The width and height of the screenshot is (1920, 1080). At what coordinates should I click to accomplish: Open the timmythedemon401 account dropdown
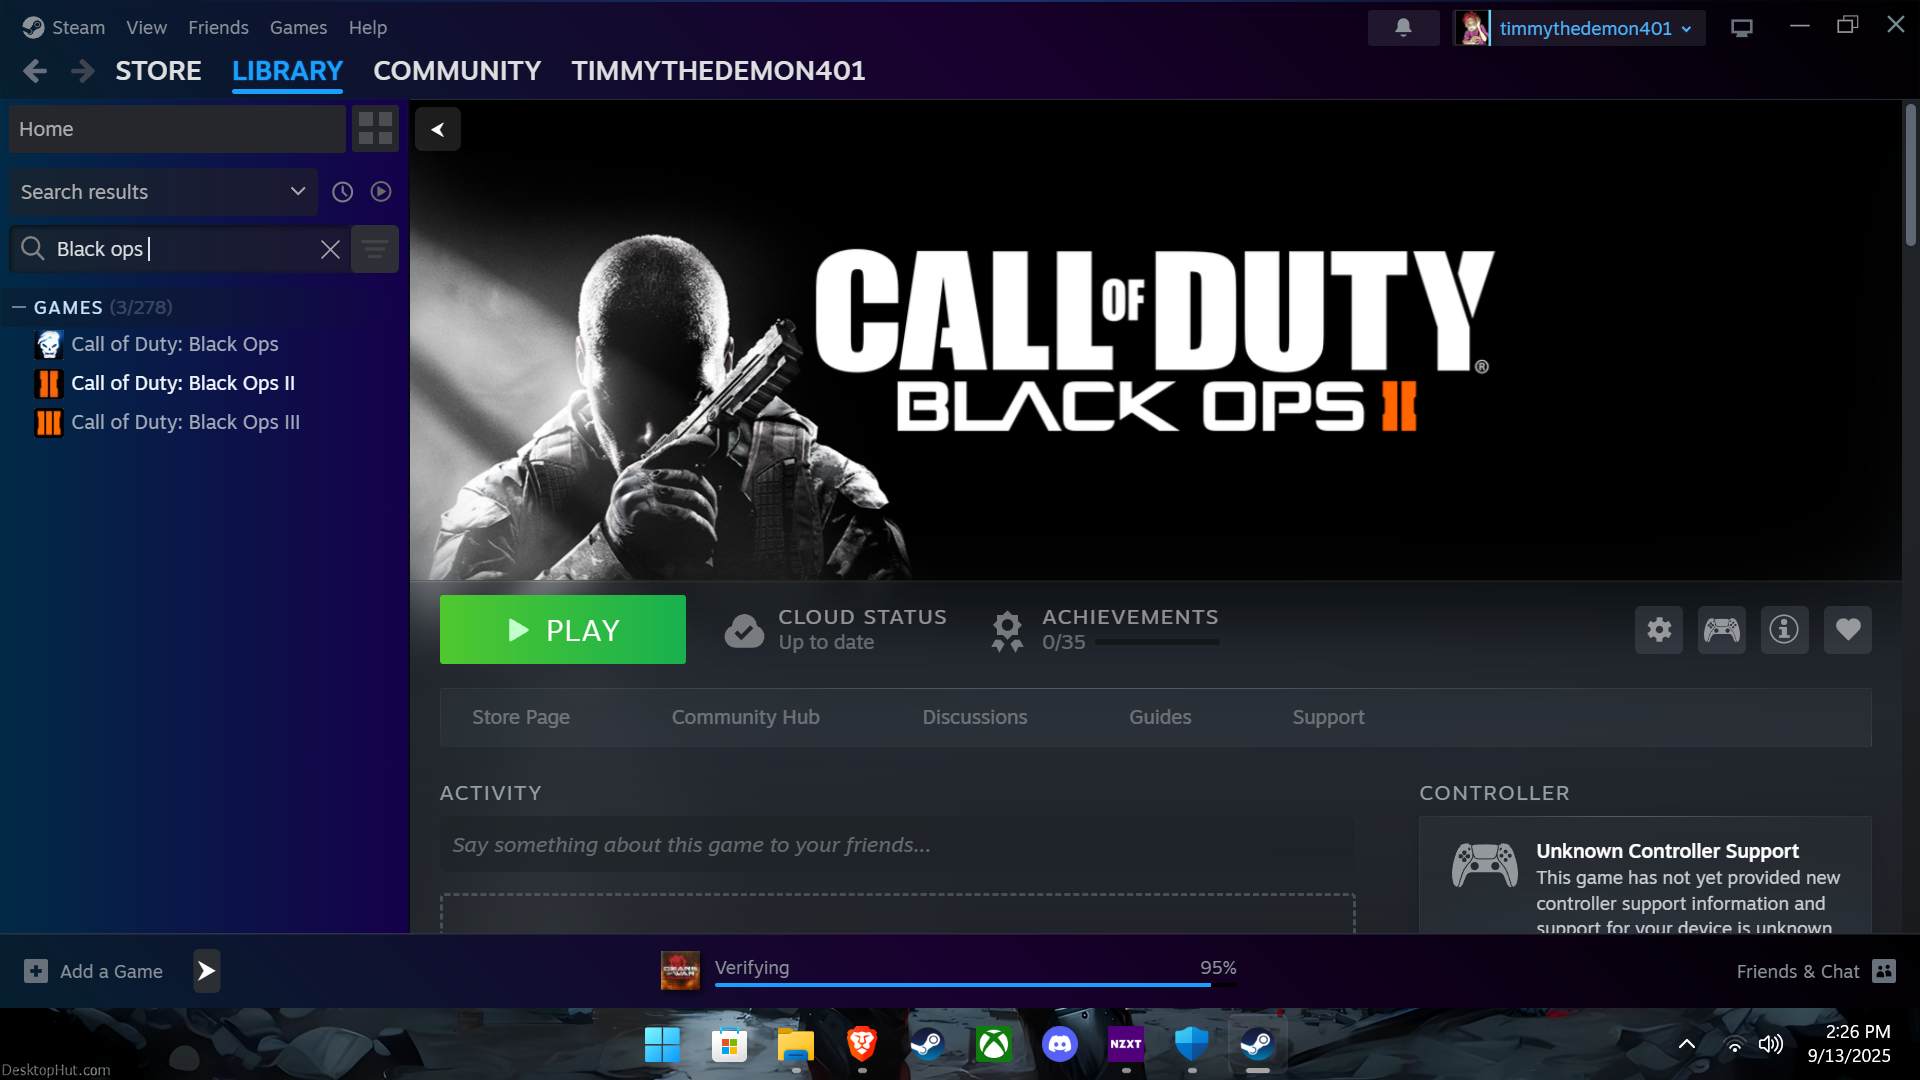click(1595, 28)
